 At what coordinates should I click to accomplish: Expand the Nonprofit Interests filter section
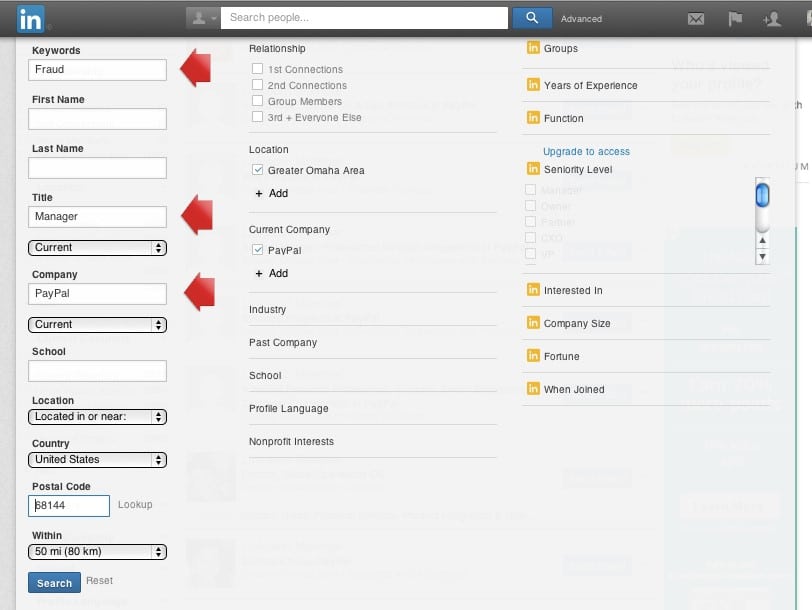click(x=291, y=442)
